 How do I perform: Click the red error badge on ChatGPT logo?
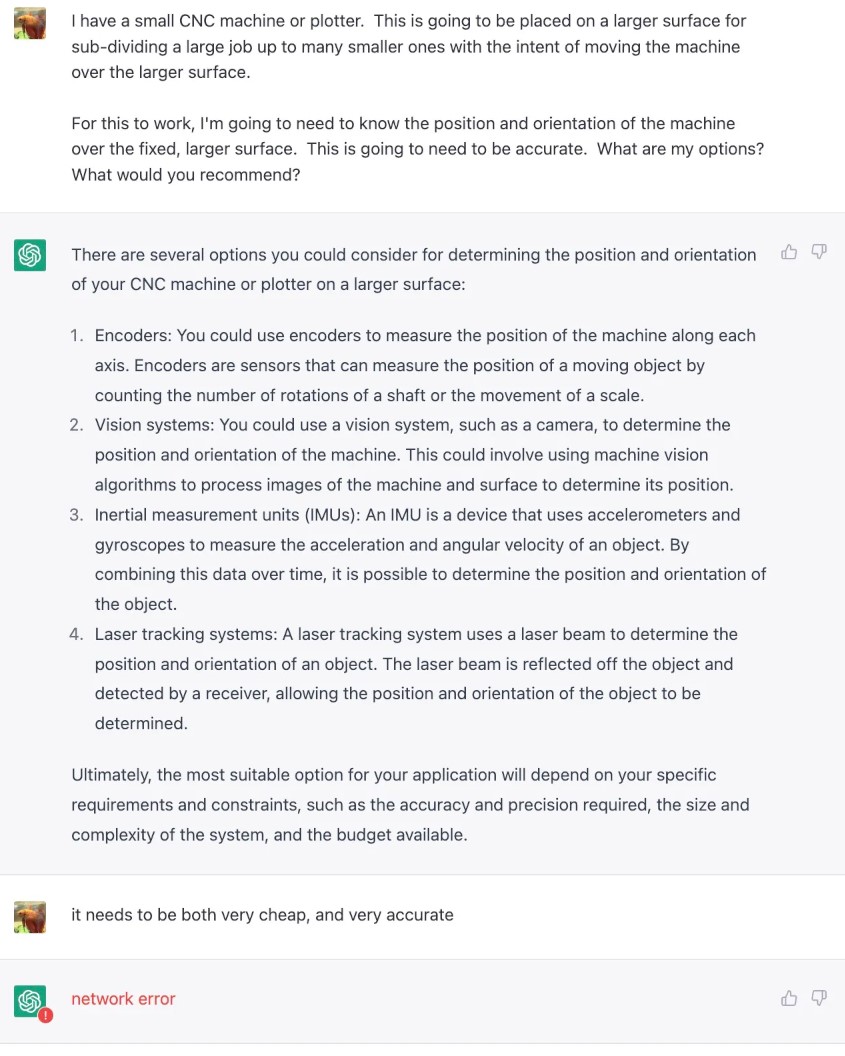[45, 1014]
